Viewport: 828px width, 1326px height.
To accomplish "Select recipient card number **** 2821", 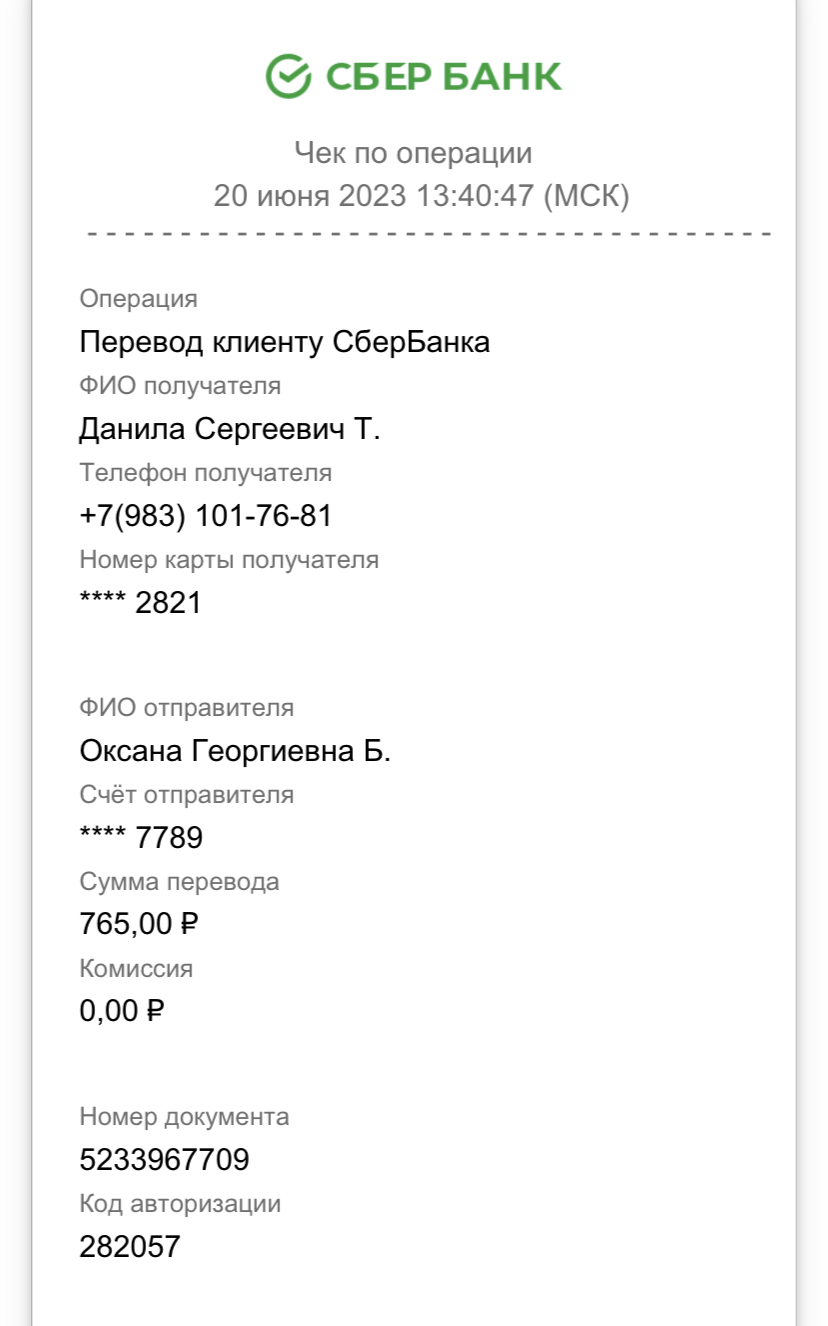I will [140, 602].
